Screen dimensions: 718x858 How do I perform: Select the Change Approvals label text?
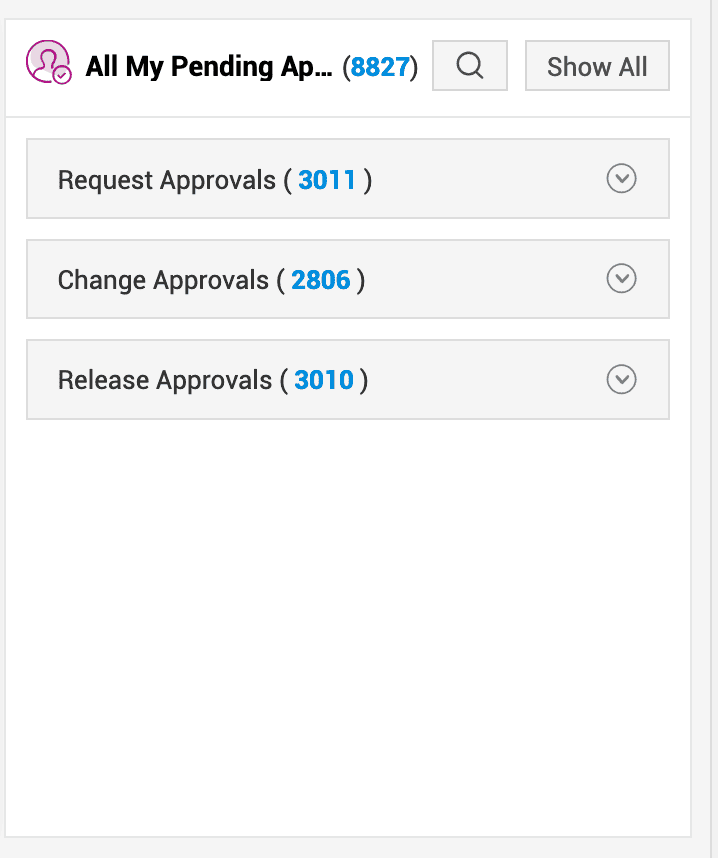click(x=163, y=280)
